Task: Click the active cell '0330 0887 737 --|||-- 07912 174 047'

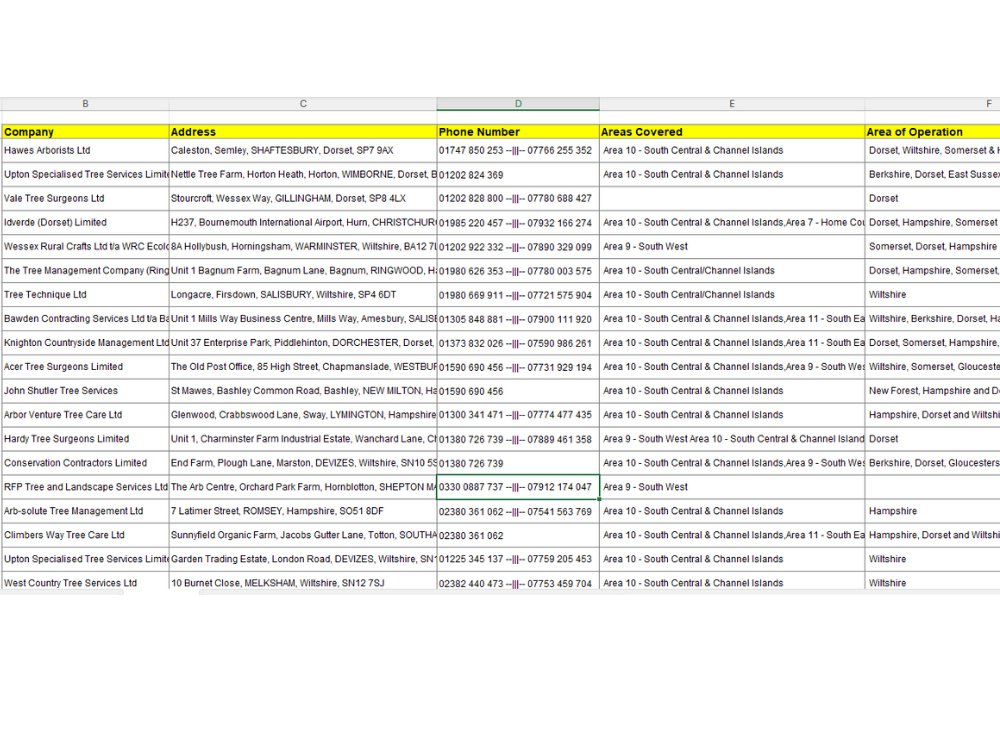Action: point(518,487)
